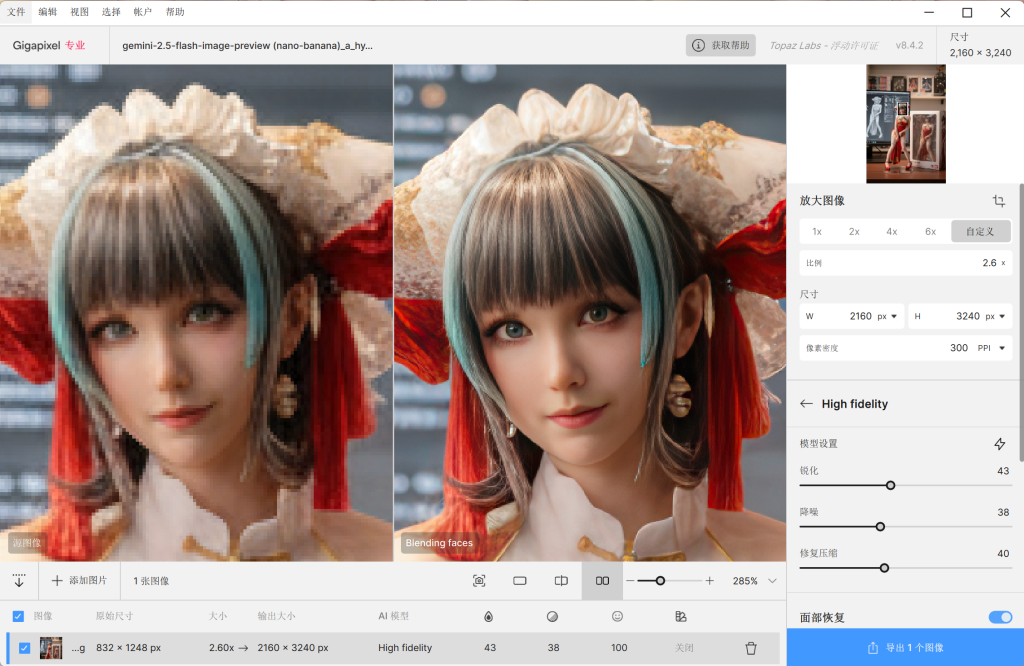Toggle the 面部恢复 face recovery switch

(x=1000, y=618)
